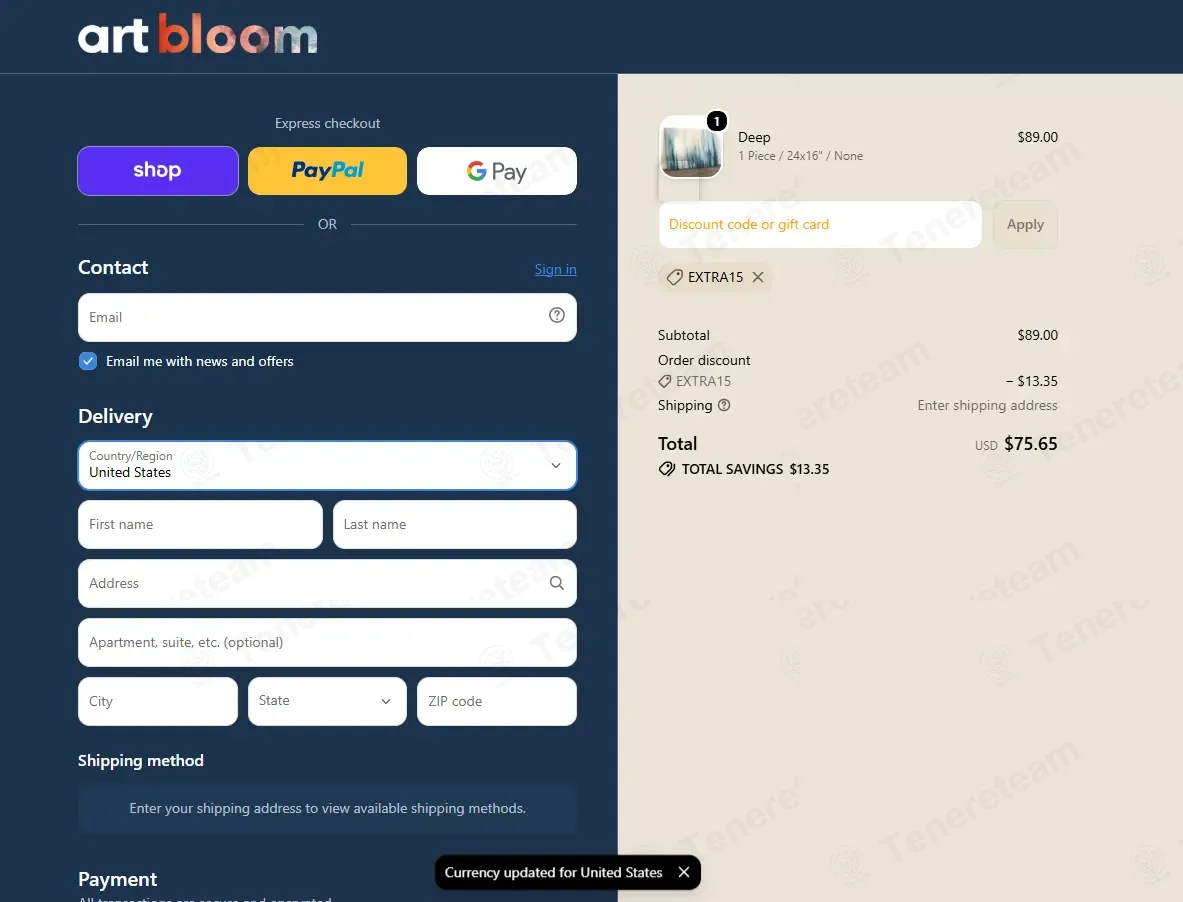Follow the Sign in link
The height and width of the screenshot is (902, 1183).
pos(555,269)
